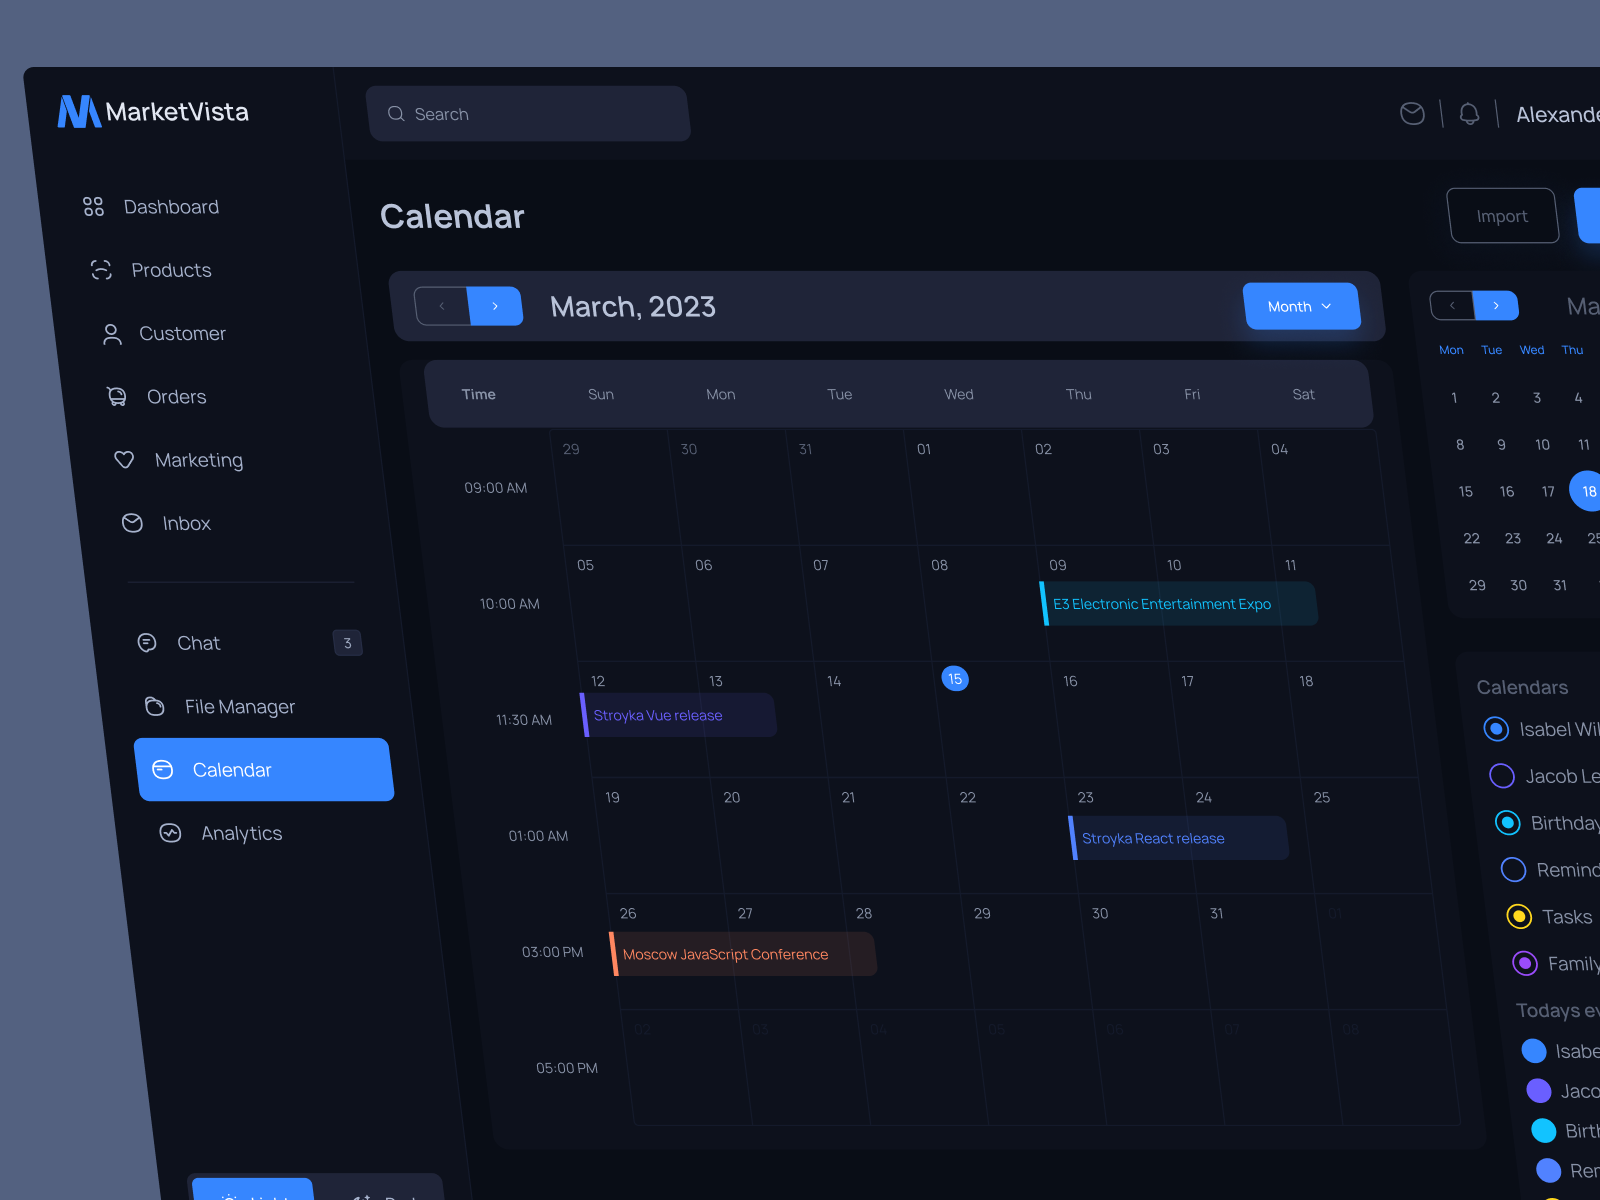This screenshot has height=1200, width=1600.
Task: Go back a month with the previous arrow
Action: point(443,306)
